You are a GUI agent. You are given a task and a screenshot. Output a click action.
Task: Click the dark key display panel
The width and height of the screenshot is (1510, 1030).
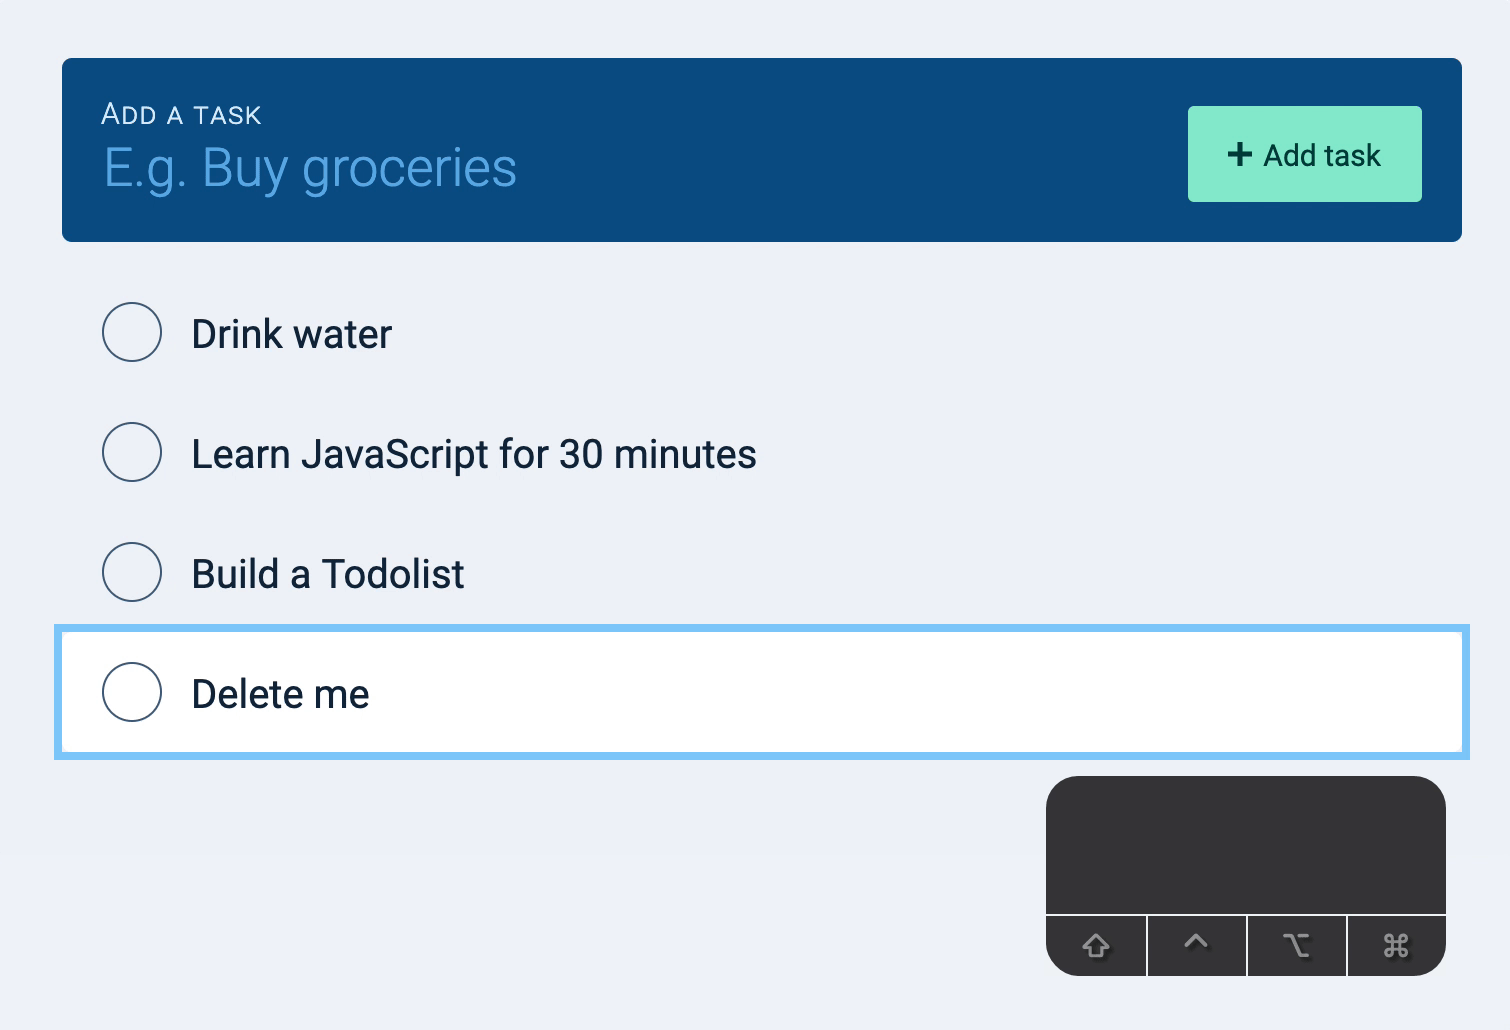1245,845
